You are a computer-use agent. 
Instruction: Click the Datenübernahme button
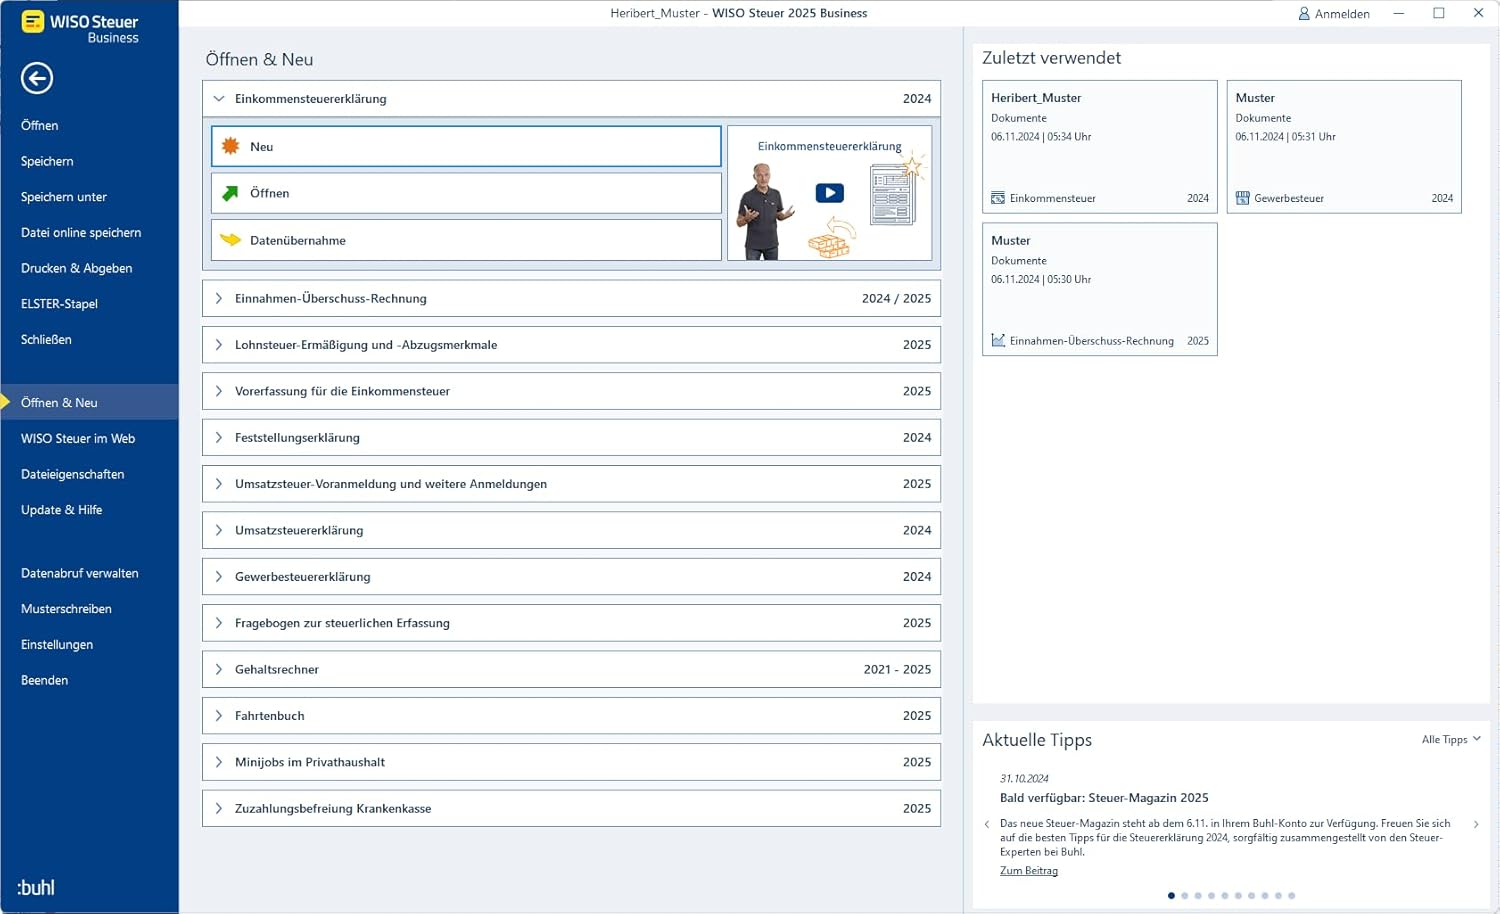click(x=466, y=240)
